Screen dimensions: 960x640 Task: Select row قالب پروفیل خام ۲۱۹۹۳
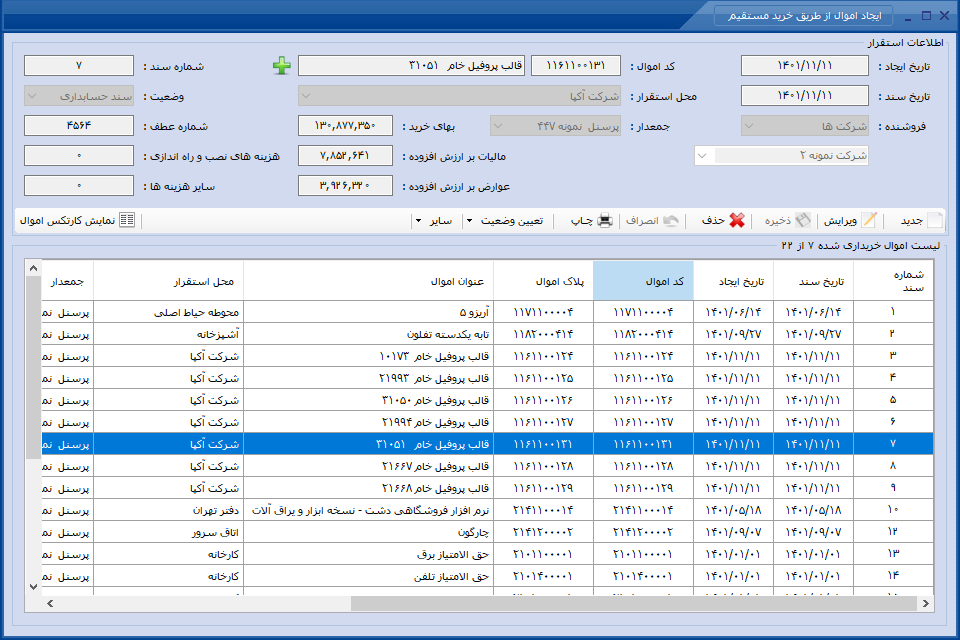pyautogui.click(x=487, y=378)
